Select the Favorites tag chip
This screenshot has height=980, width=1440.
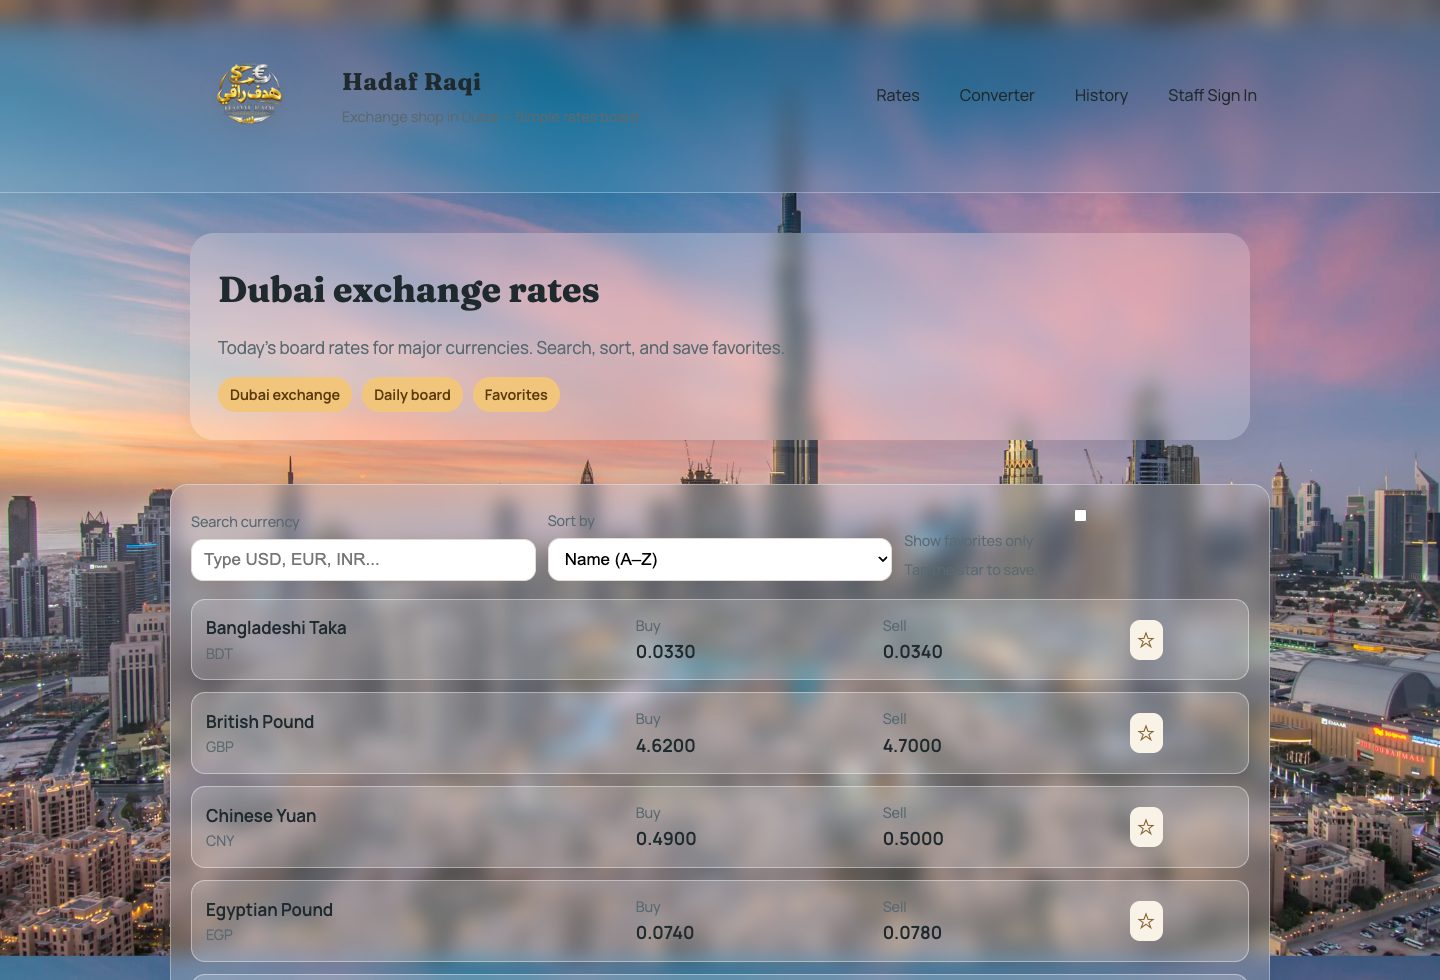(x=516, y=394)
